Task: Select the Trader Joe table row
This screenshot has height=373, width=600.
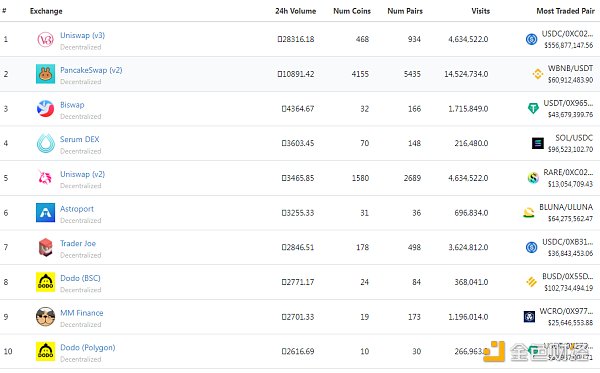Action: [x=300, y=247]
